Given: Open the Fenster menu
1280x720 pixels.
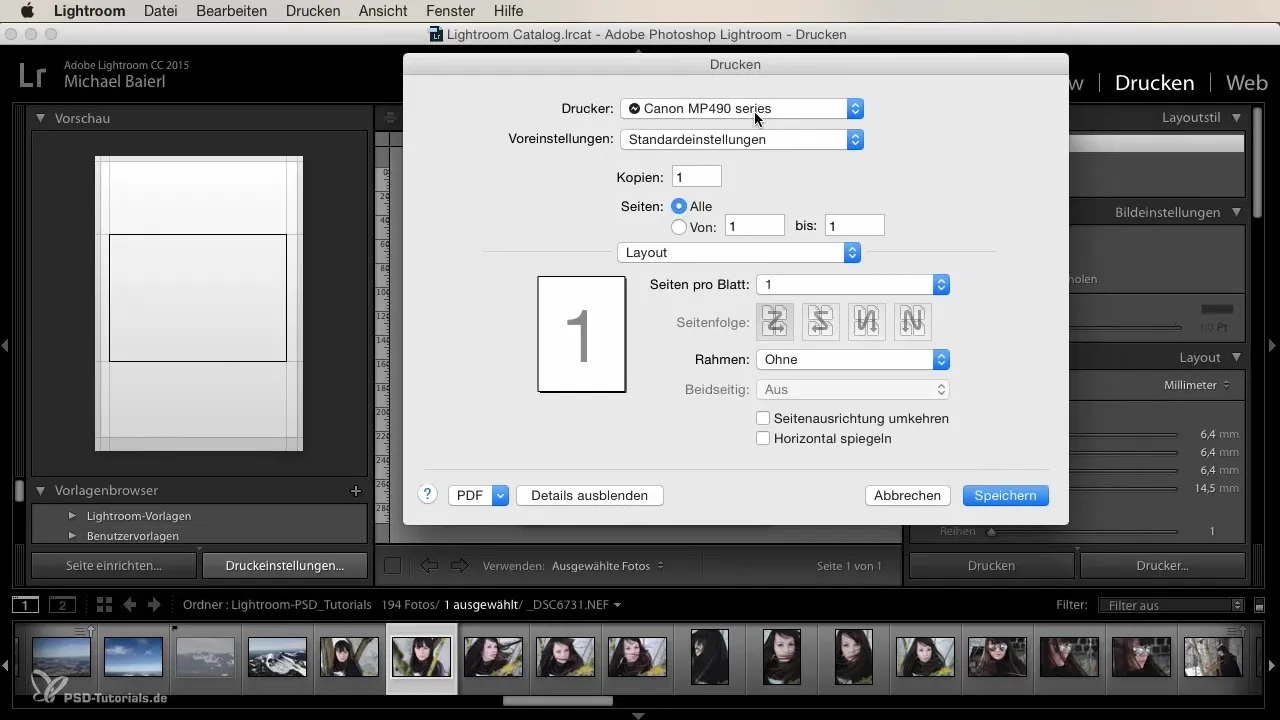Looking at the screenshot, I should (x=451, y=11).
